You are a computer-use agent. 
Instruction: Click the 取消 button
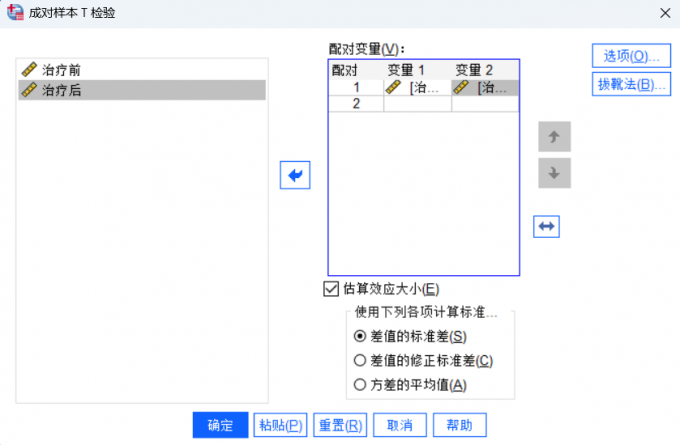400,425
